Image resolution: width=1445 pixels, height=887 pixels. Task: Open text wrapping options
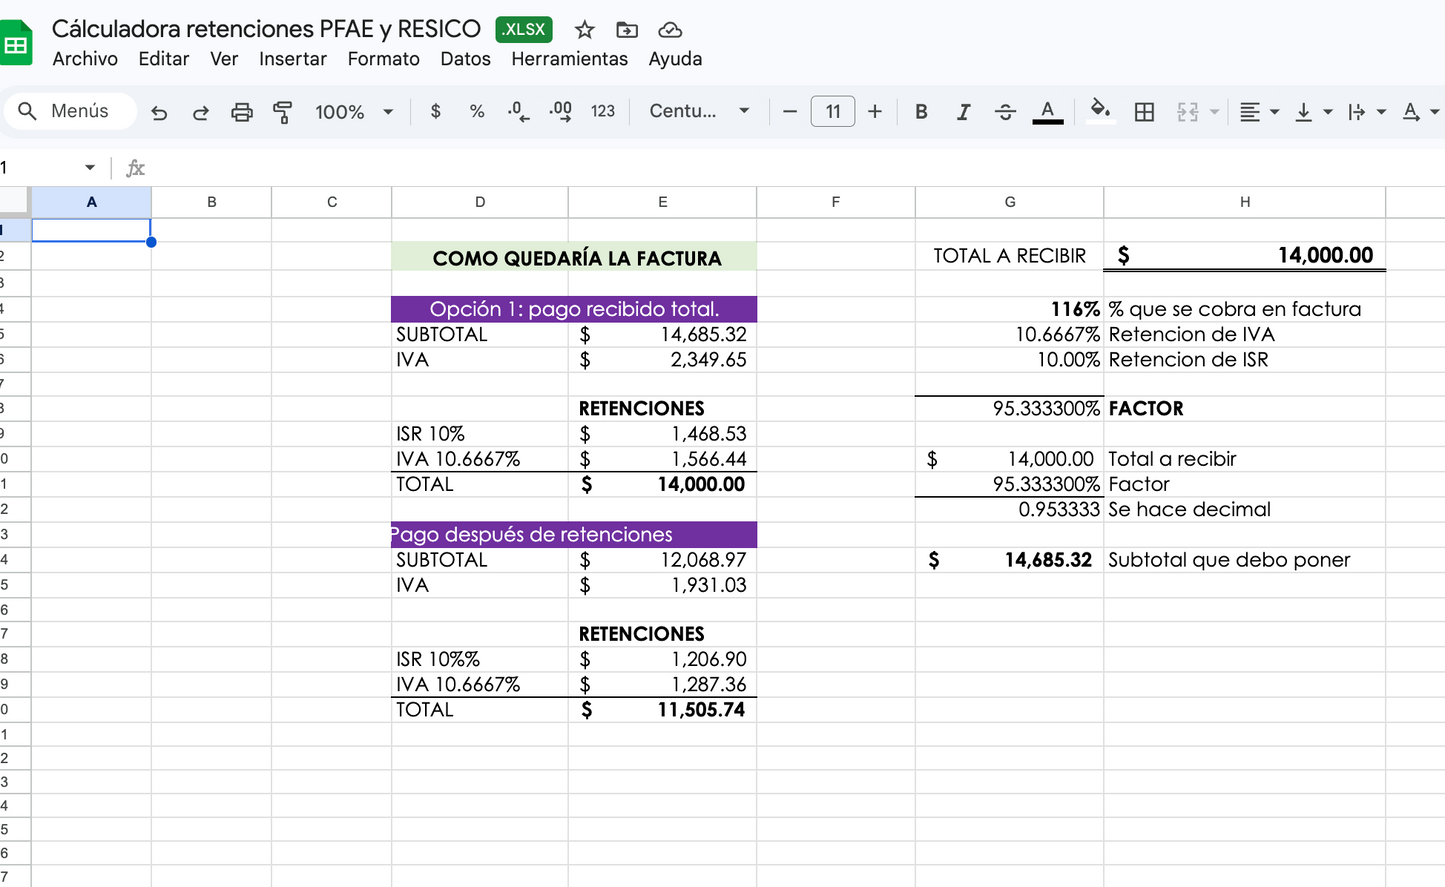[x=1366, y=112]
